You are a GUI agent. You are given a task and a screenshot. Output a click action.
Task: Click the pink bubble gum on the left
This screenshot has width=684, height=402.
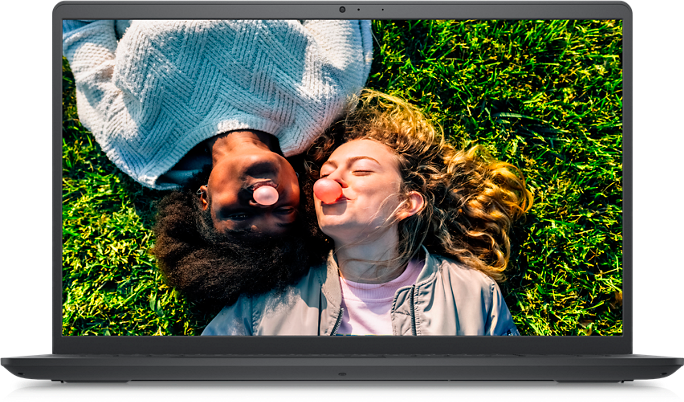click(266, 195)
